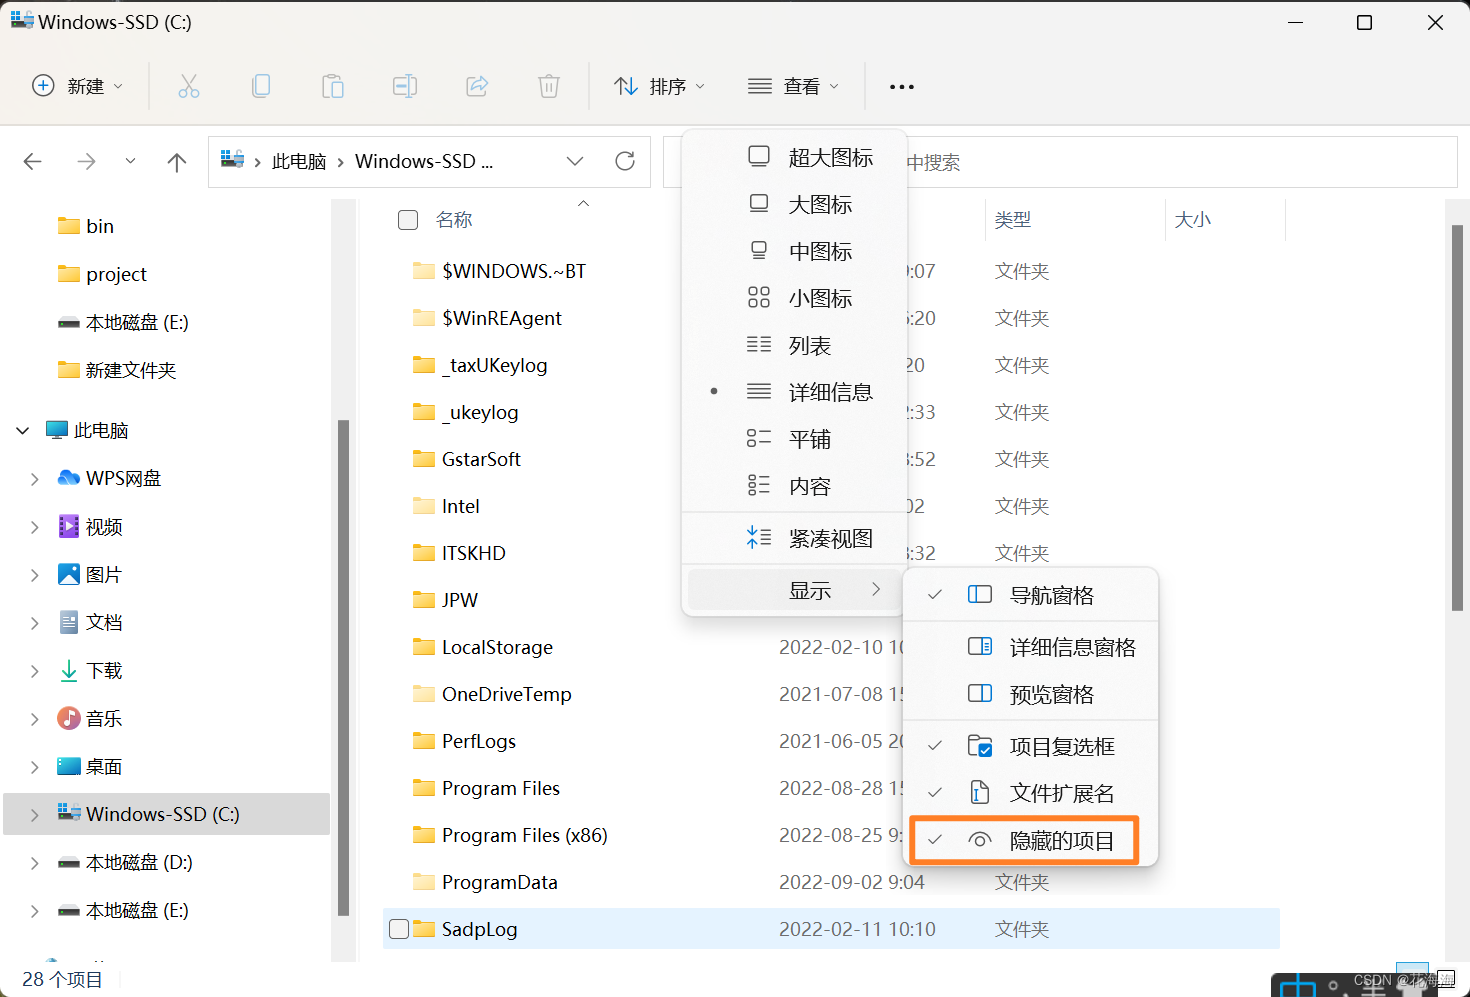The image size is (1470, 997).
Task: Open address bar history dropdown
Action: pyautogui.click(x=575, y=161)
